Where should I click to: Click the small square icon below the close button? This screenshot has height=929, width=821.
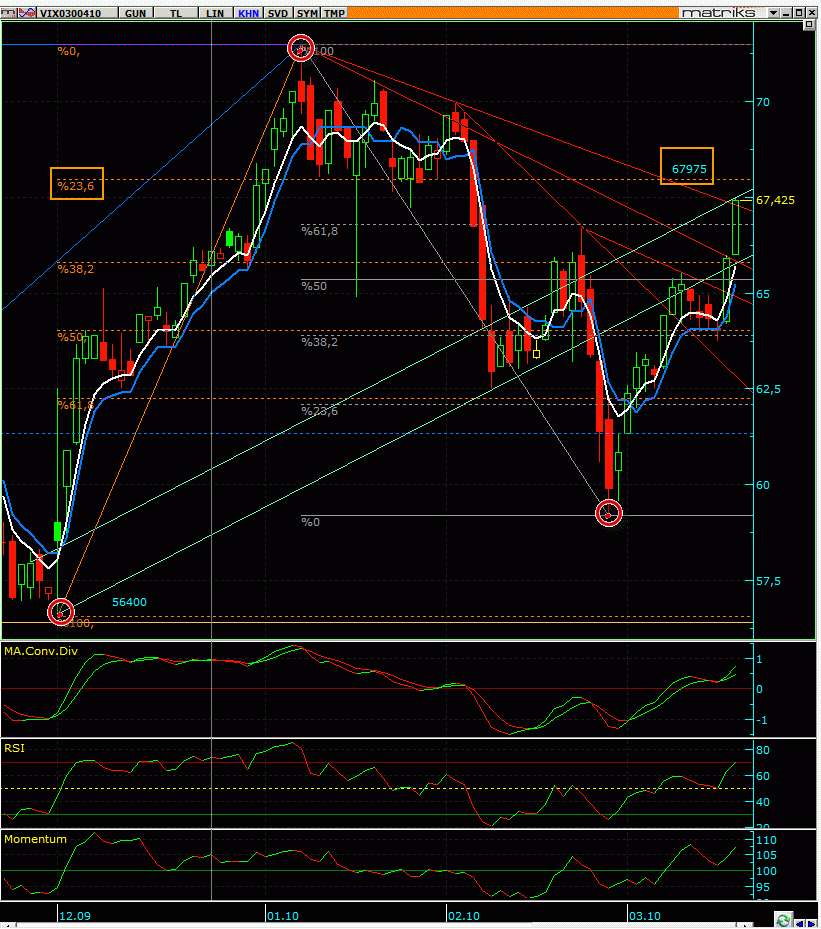(x=809, y=25)
